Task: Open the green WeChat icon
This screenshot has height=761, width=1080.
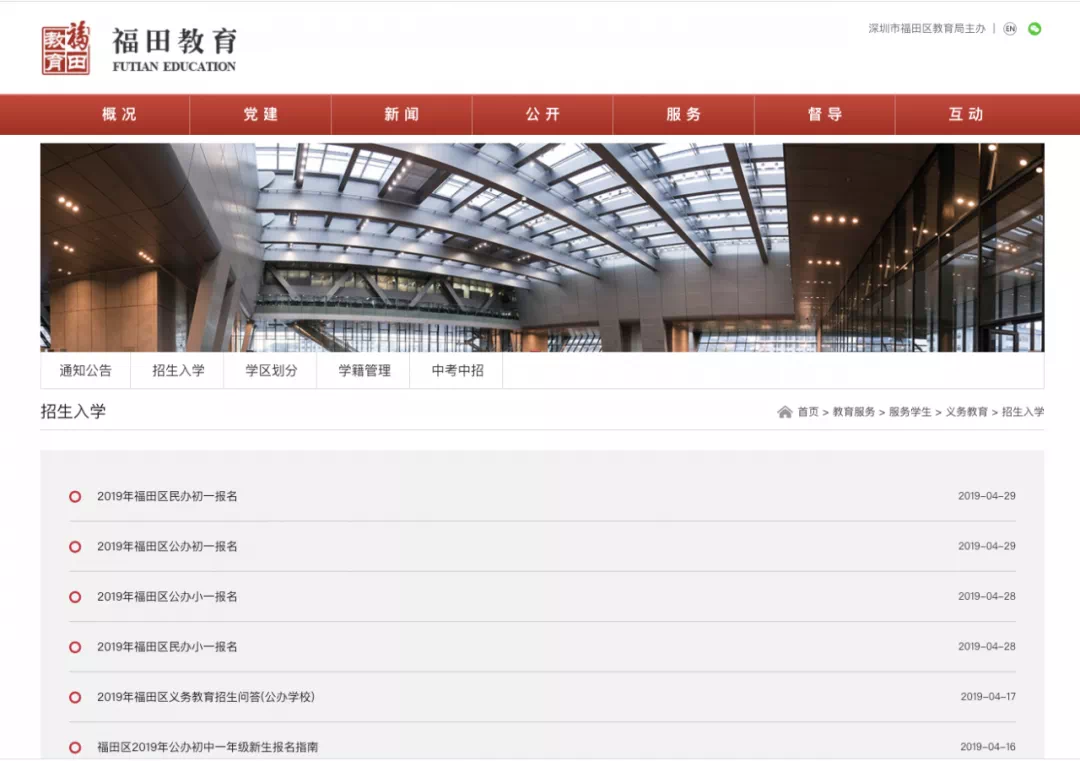Action: click(x=1035, y=29)
